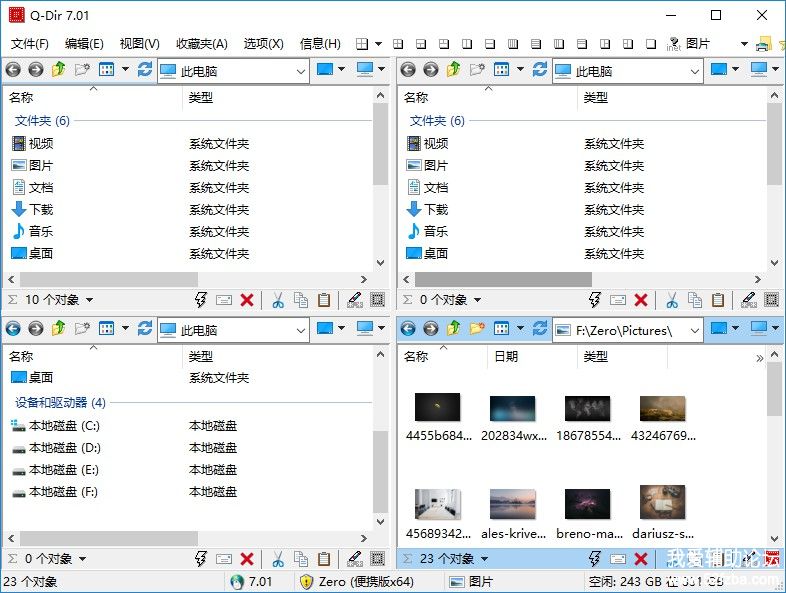Click copy icon in top-left pane
This screenshot has height=593, width=786.
pos(301,300)
